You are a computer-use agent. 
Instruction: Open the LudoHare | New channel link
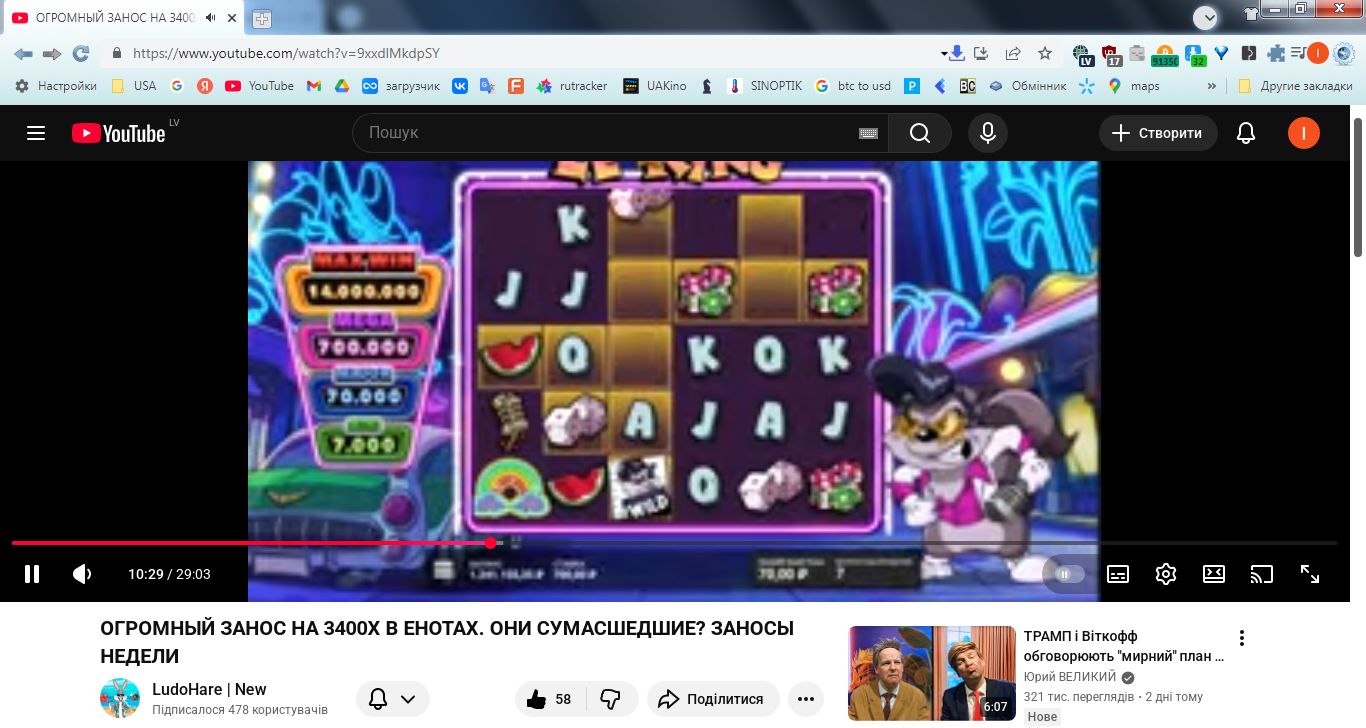[209, 689]
